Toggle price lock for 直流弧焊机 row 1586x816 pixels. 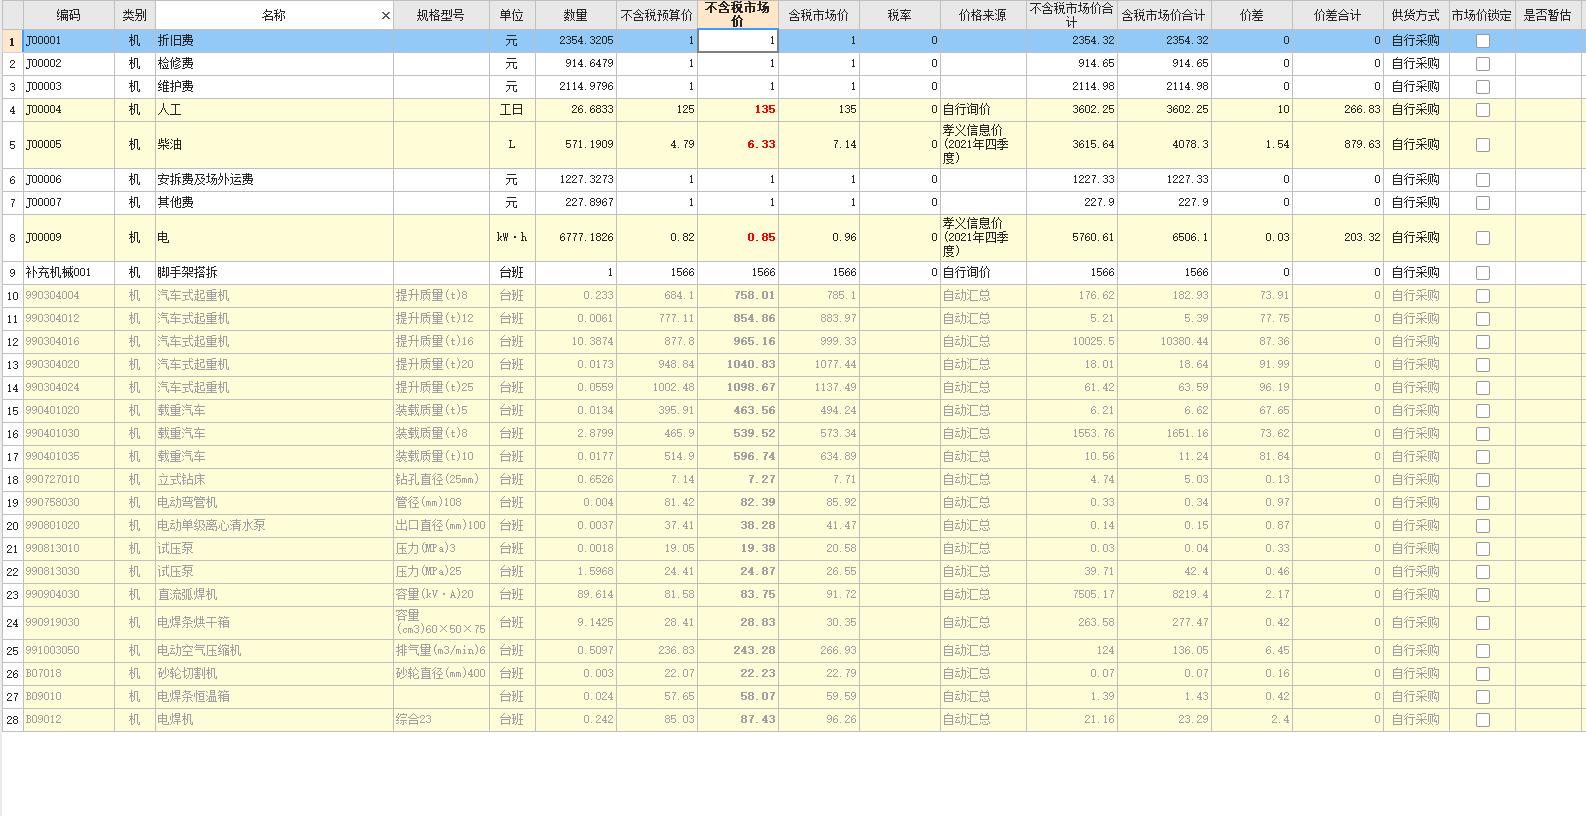1483,595
